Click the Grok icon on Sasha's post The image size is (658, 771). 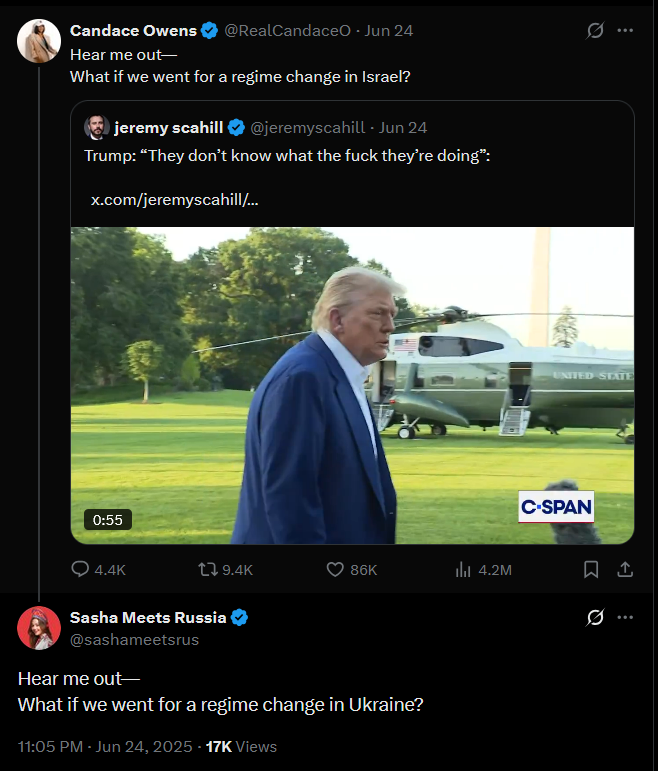[595, 618]
